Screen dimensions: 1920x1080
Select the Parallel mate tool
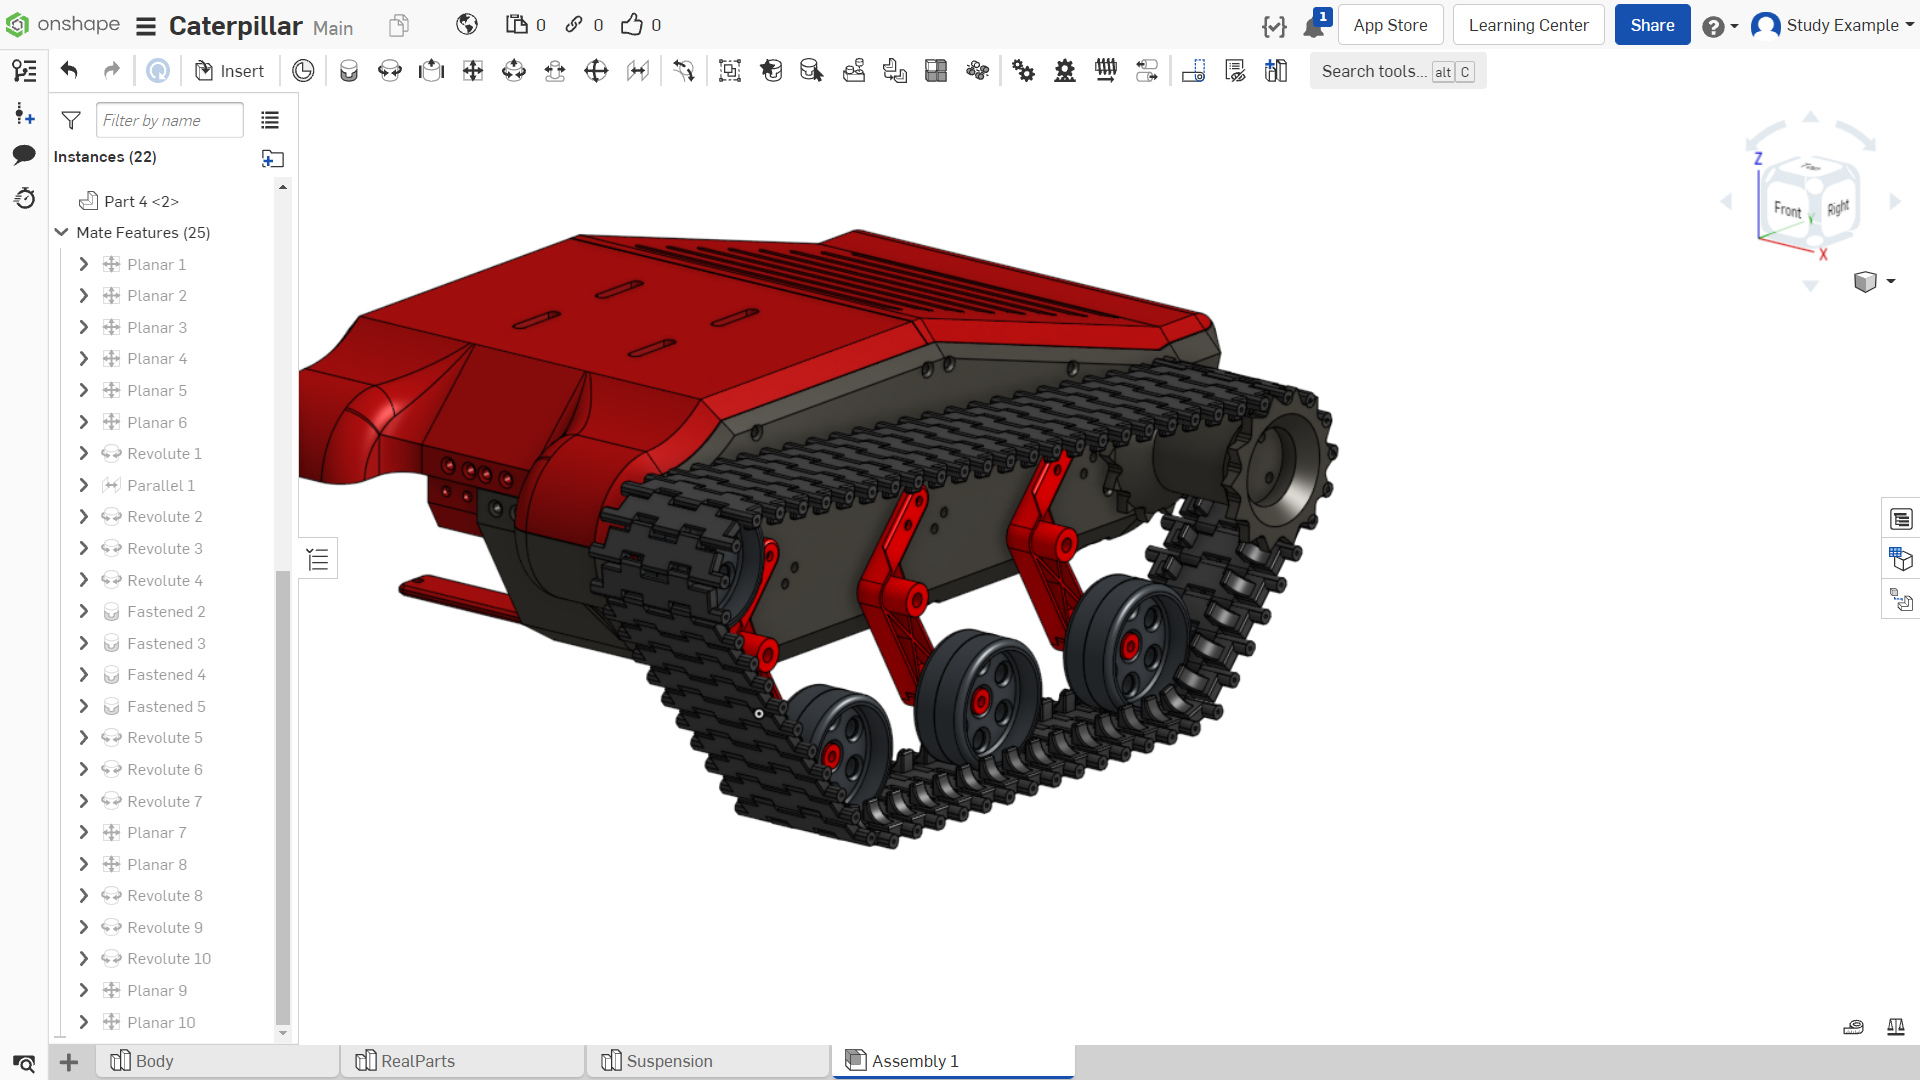(x=638, y=71)
